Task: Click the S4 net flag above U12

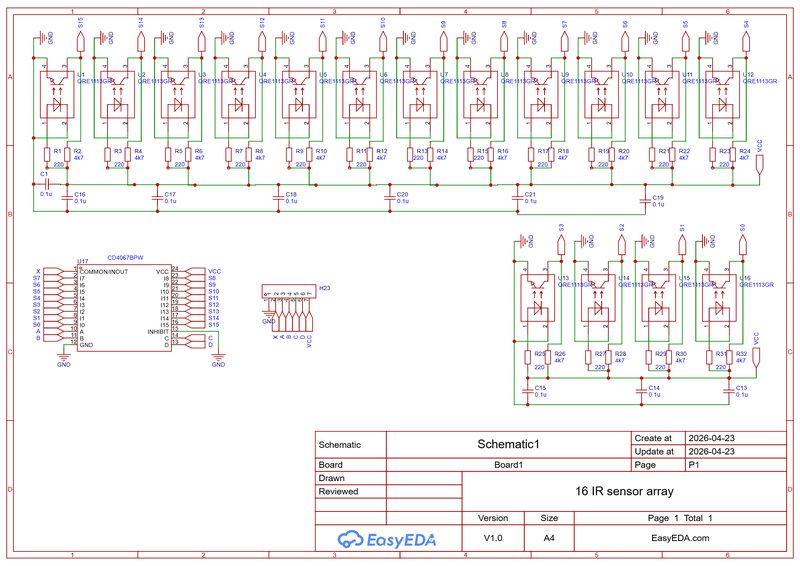Action: [746, 41]
